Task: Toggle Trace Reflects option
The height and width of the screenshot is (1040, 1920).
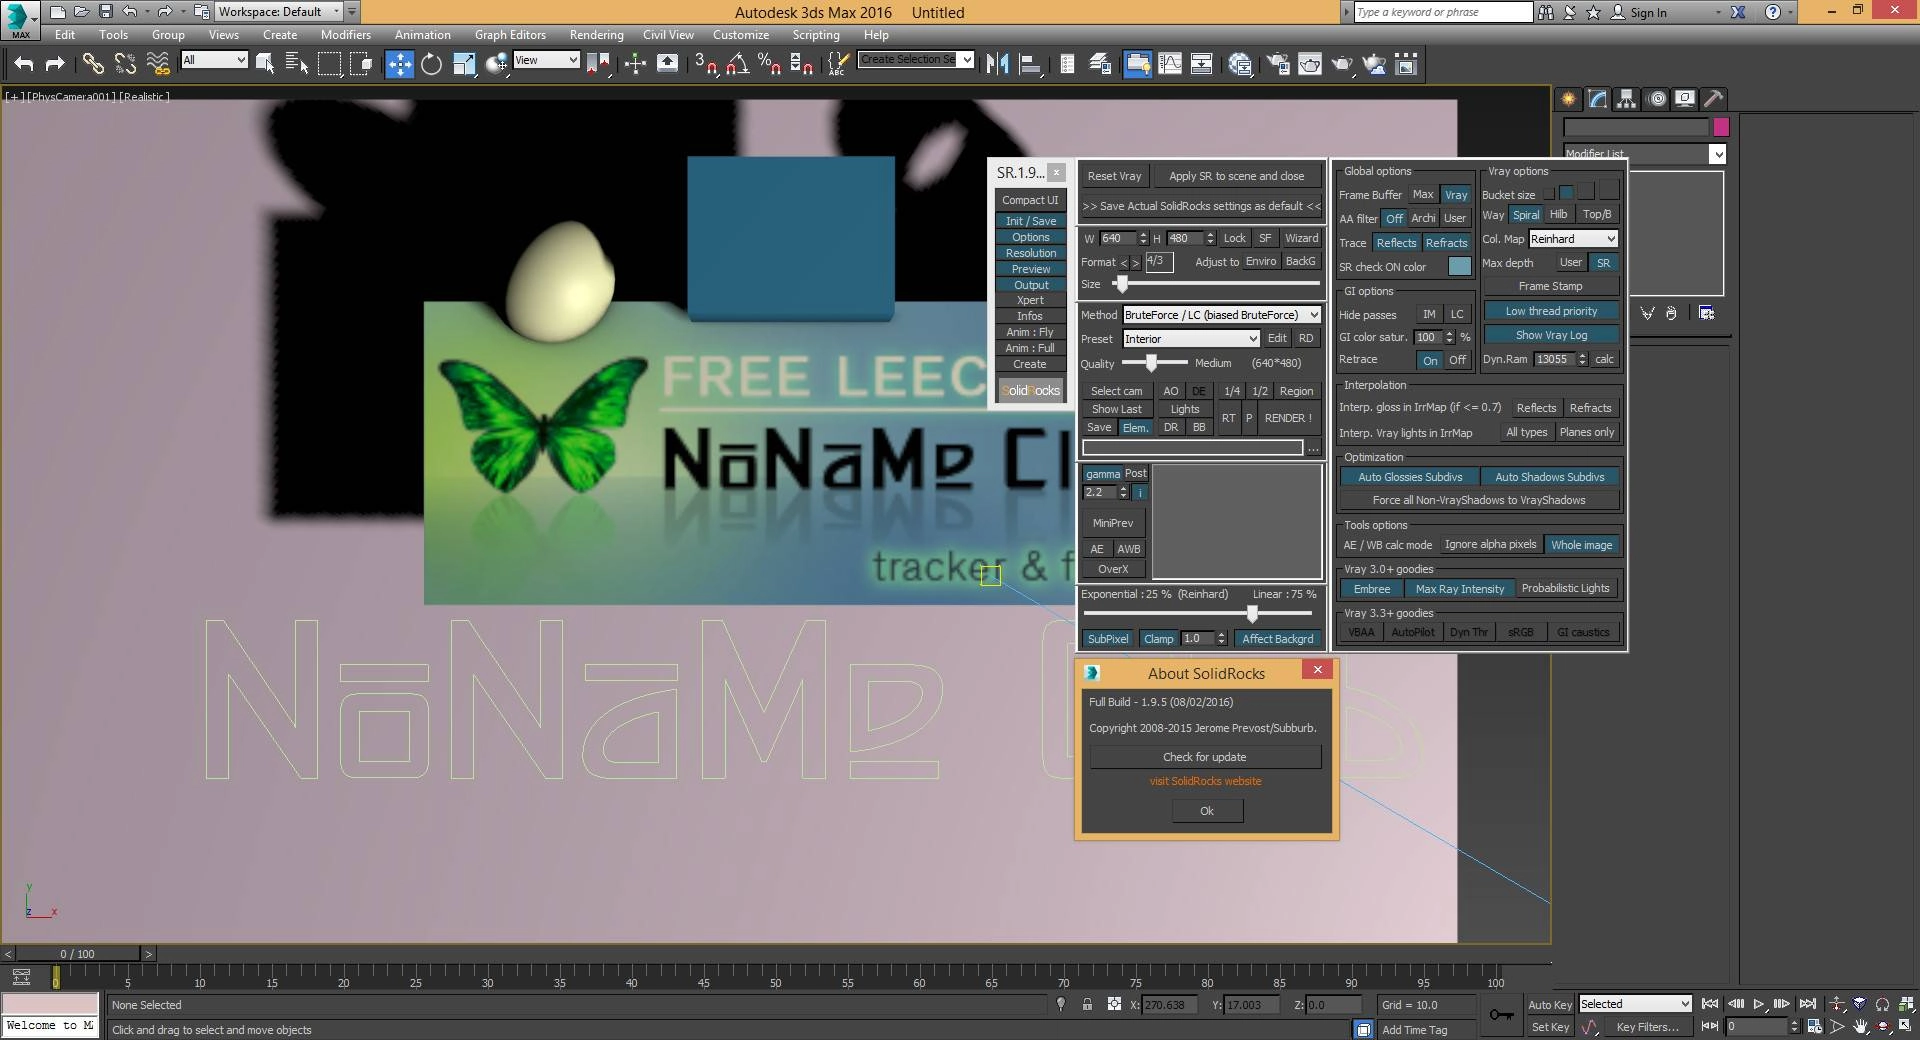Action: coord(1396,243)
